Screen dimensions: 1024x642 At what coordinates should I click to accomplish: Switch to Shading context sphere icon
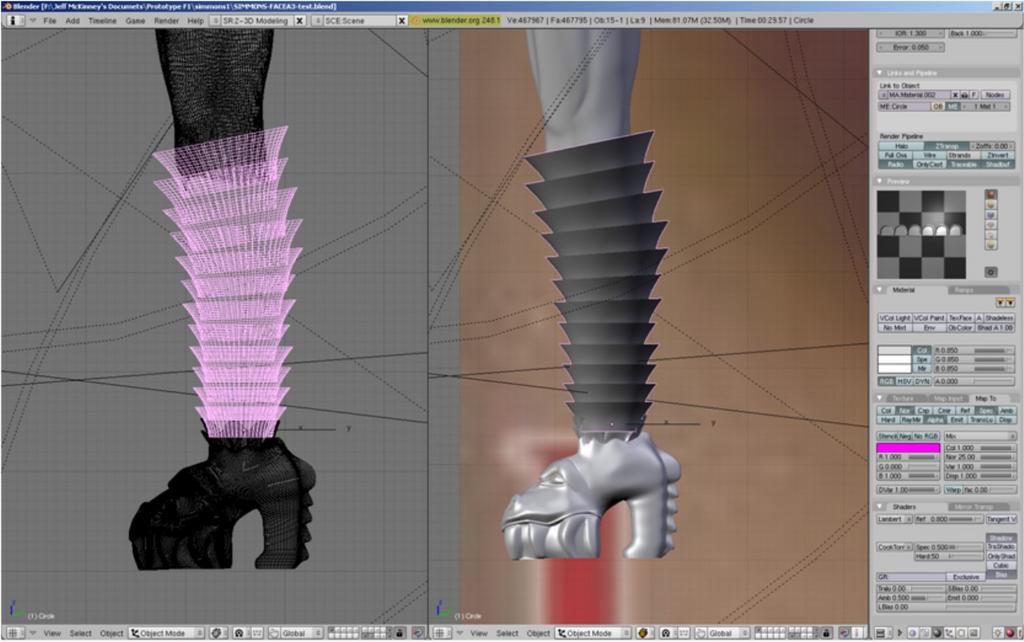click(x=936, y=633)
